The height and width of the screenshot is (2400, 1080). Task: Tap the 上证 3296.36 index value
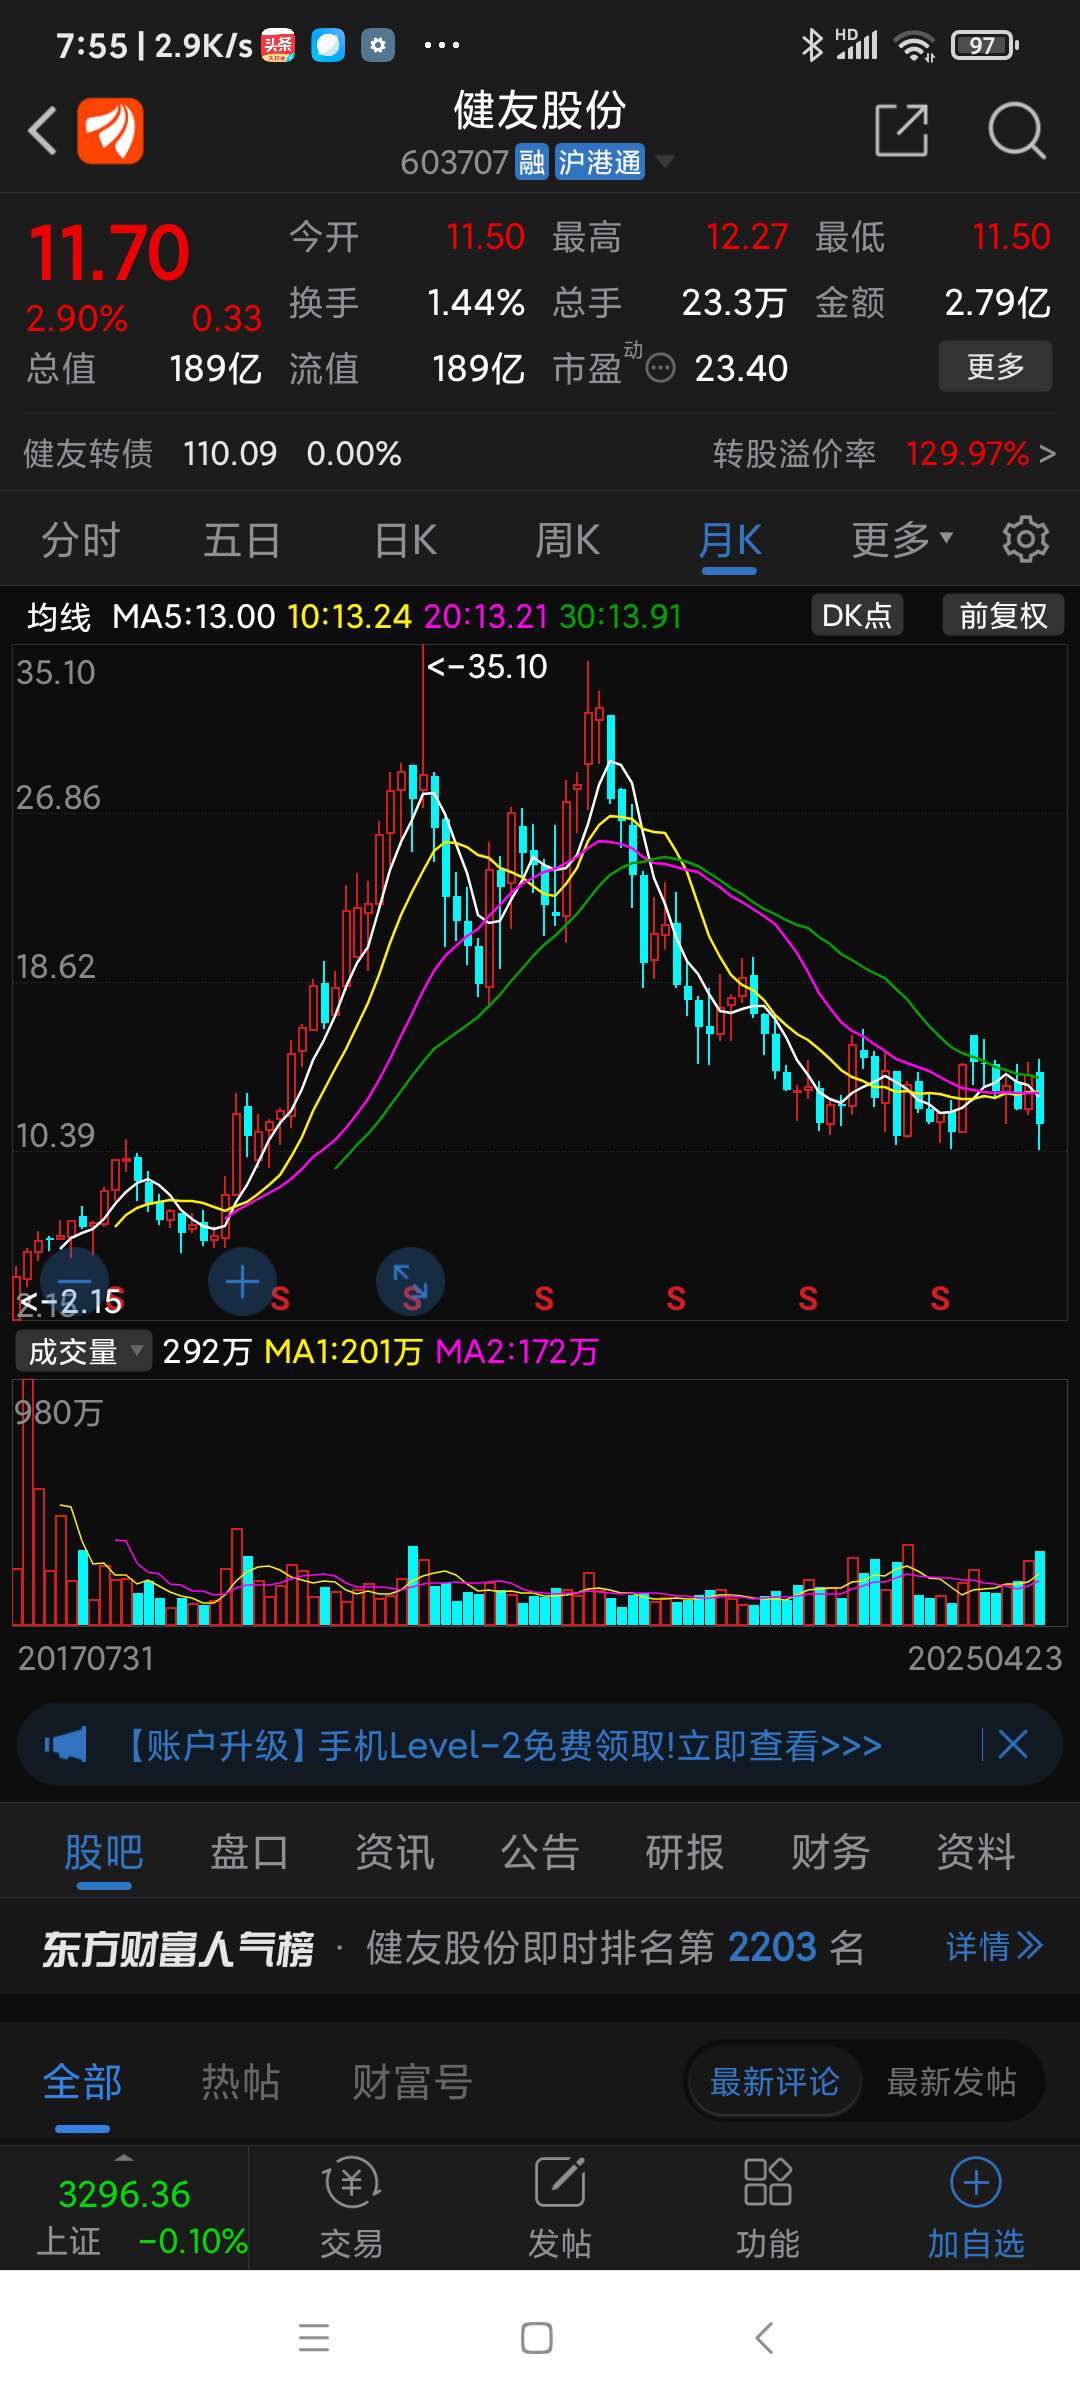pyautogui.click(x=124, y=2194)
